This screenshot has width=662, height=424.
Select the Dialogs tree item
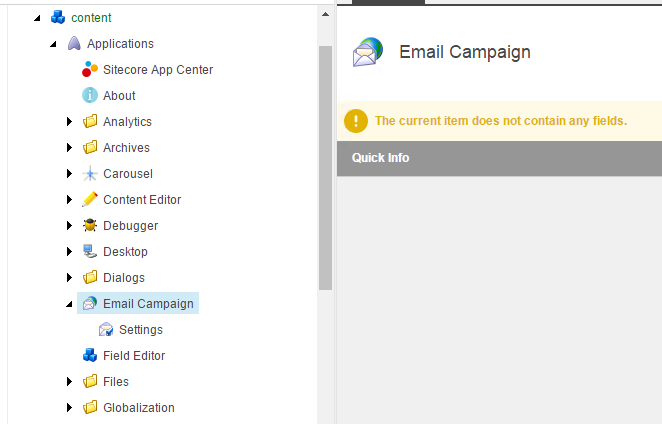point(124,277)
